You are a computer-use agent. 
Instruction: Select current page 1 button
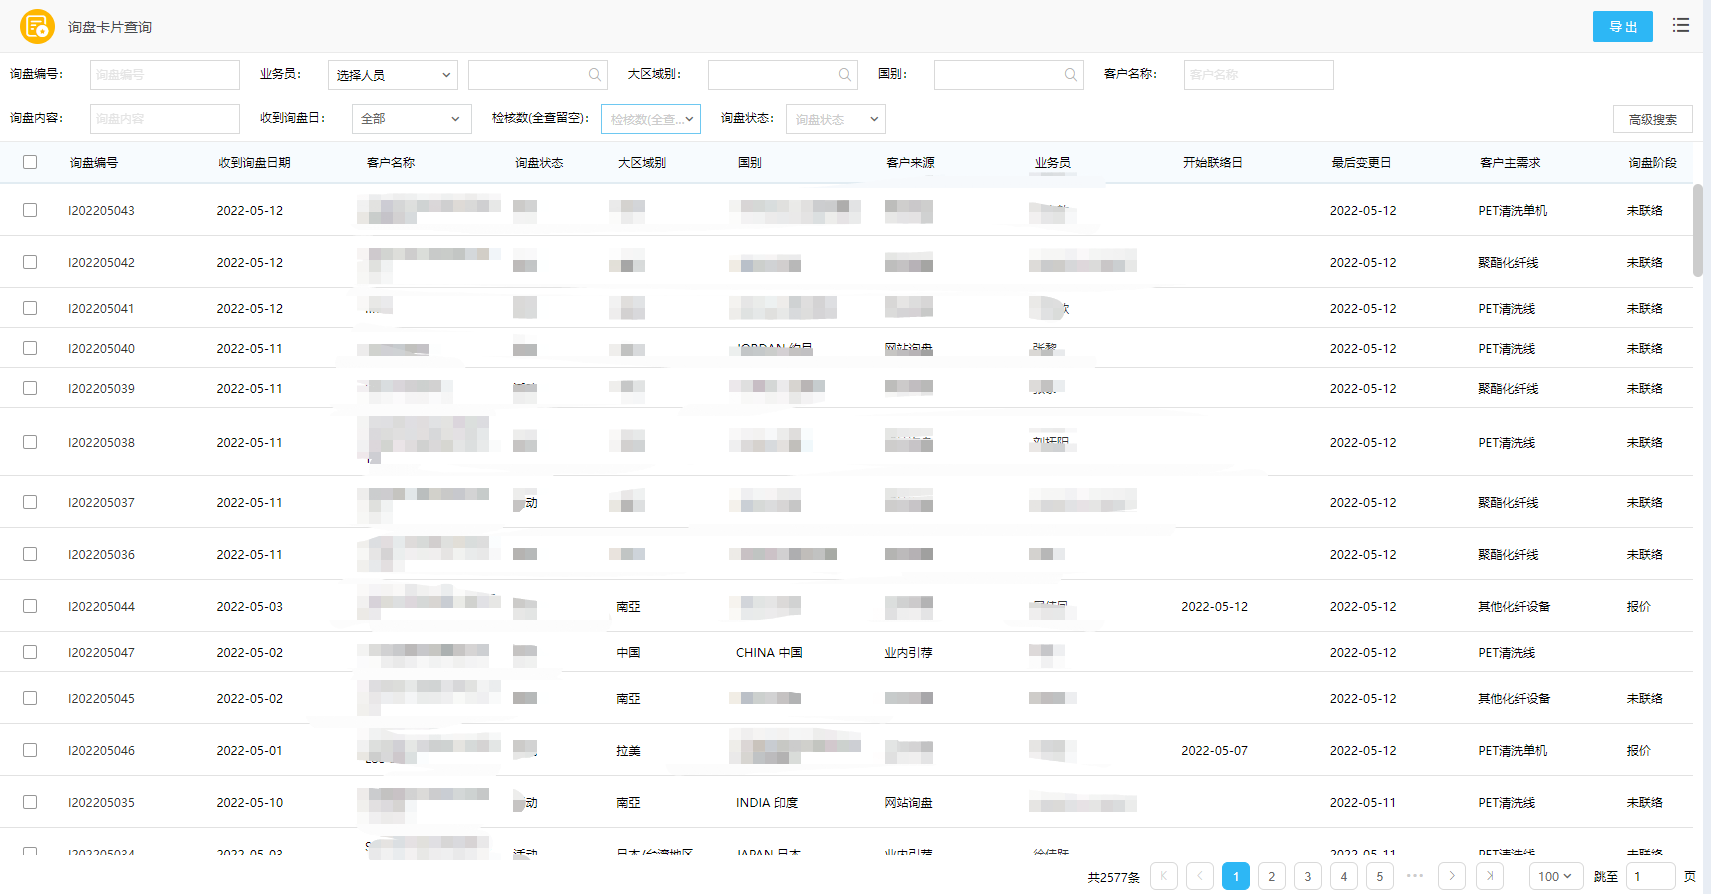coord(1236,876)
